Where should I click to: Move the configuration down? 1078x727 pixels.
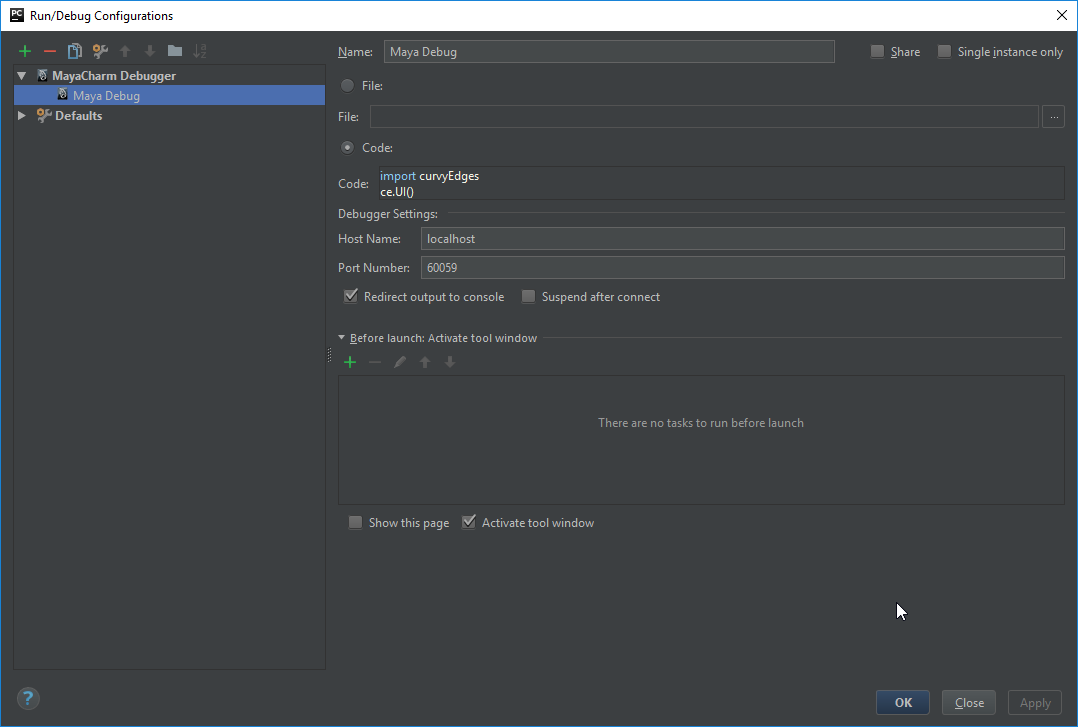coord(149,50)
